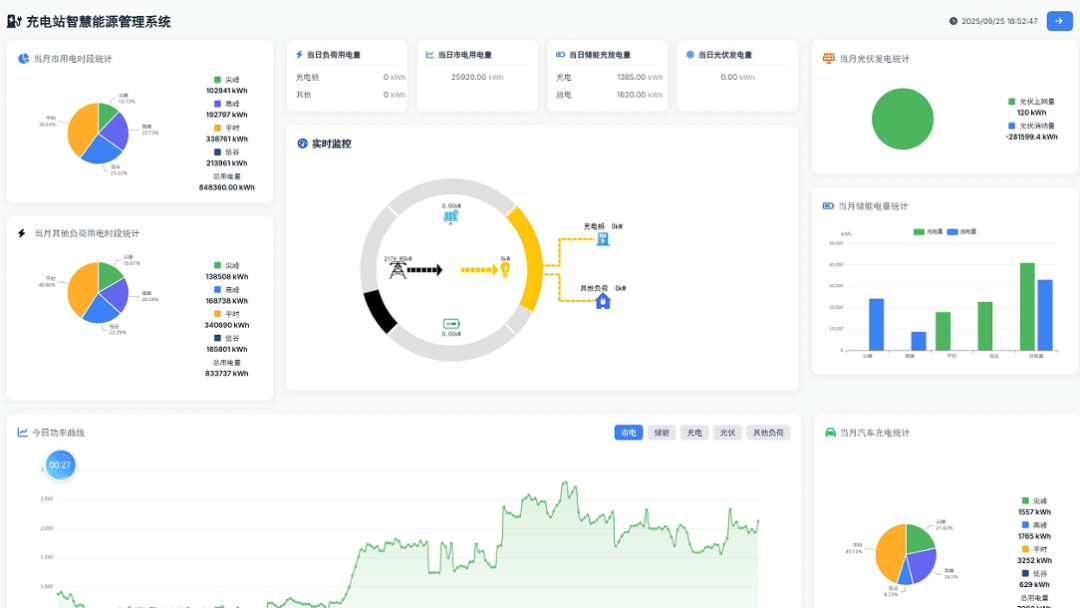Click the 其他负荷 blue house icon
The image size is (1080, 608).
point(602,300)
